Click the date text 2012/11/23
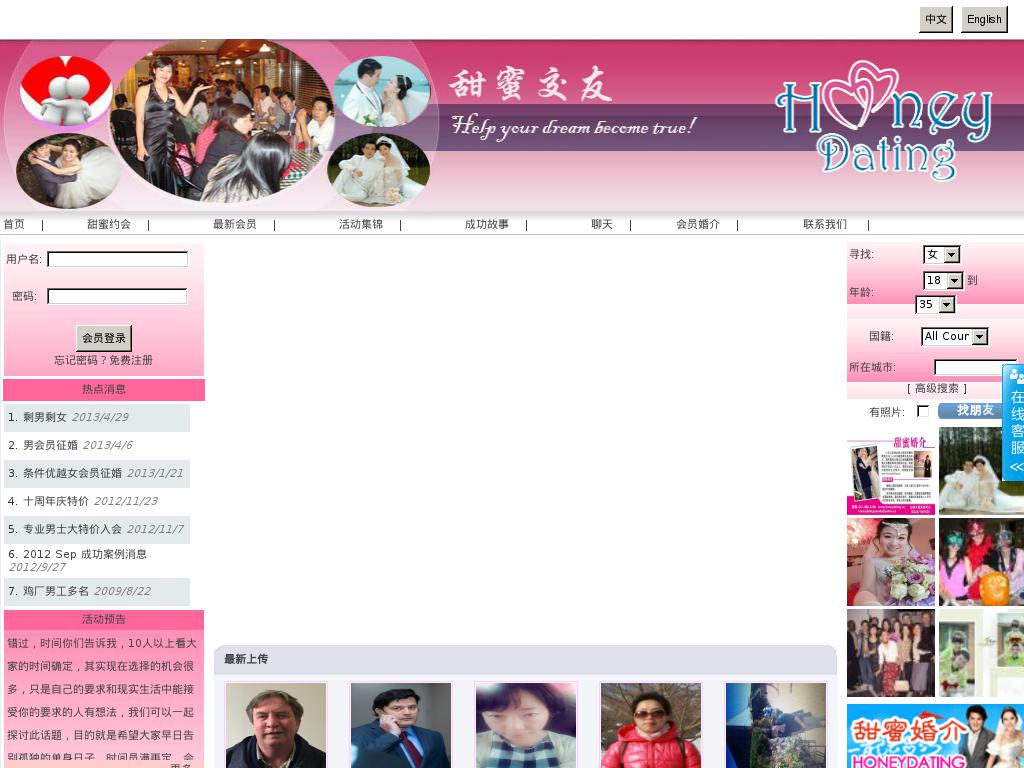Image resolution: width=1024 pixels, height=768 pixels. [125, 501]
